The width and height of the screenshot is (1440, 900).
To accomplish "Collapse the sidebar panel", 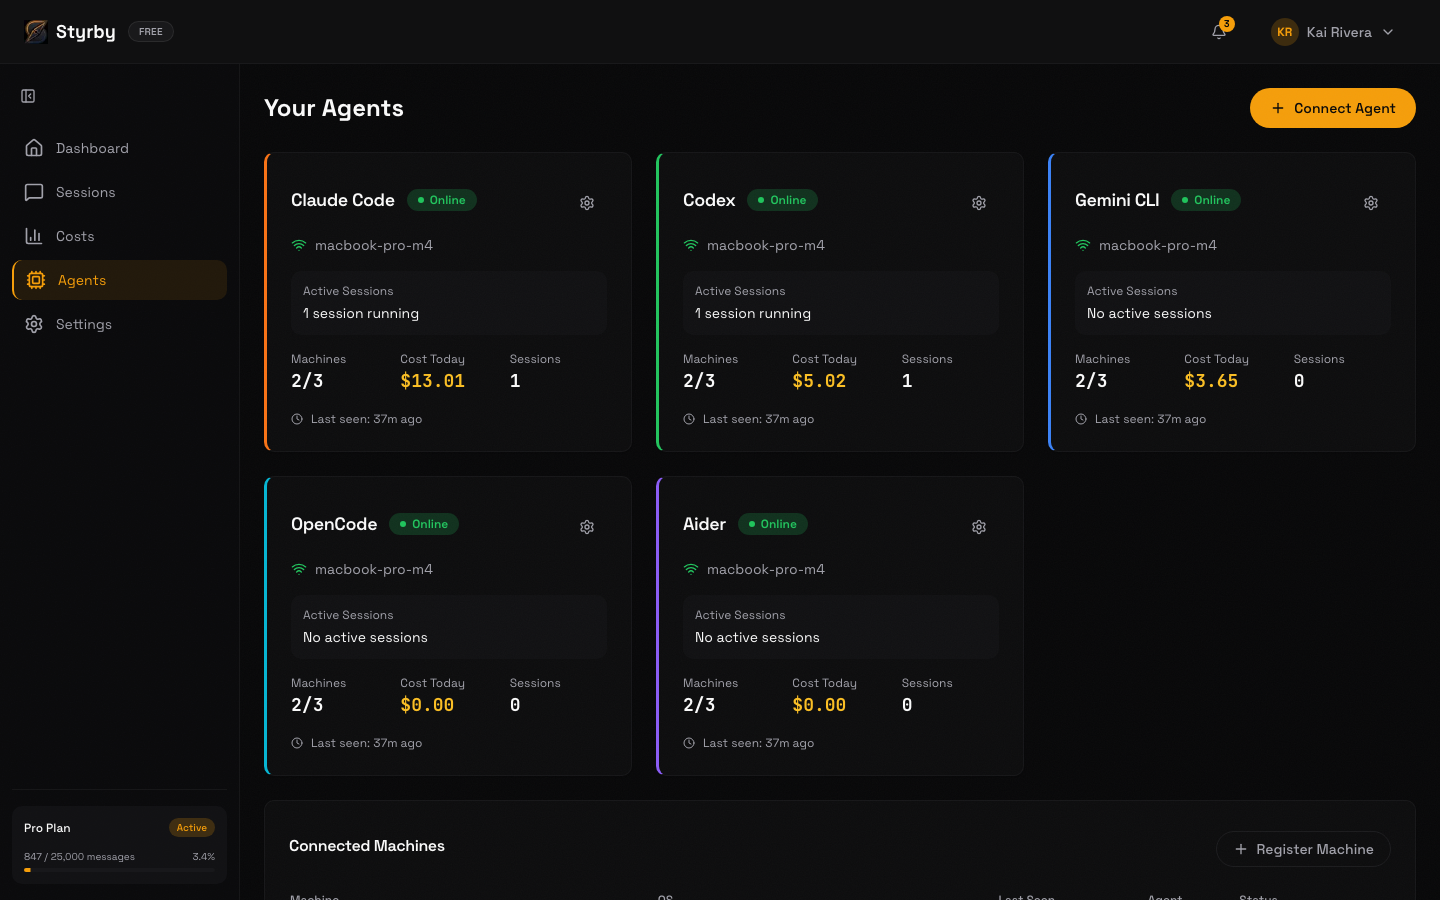I will 28,95.
